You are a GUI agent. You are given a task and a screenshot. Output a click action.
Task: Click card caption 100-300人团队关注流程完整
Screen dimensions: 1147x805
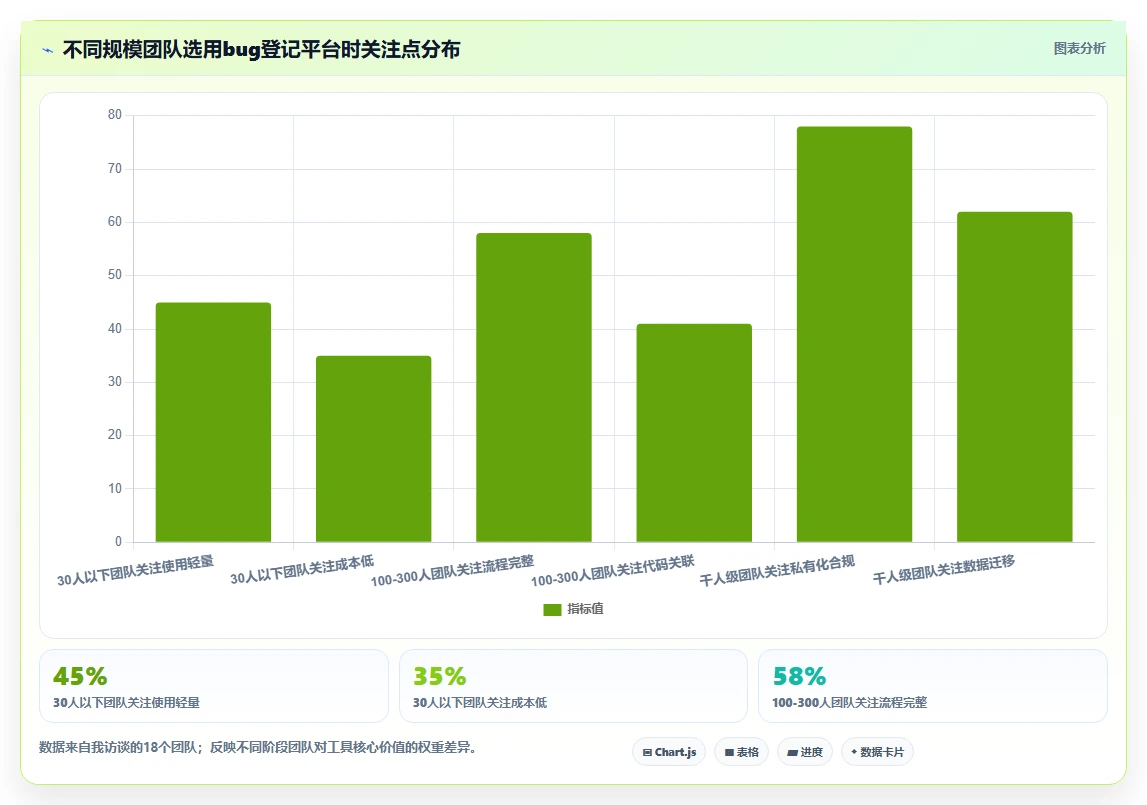[849, 703]
